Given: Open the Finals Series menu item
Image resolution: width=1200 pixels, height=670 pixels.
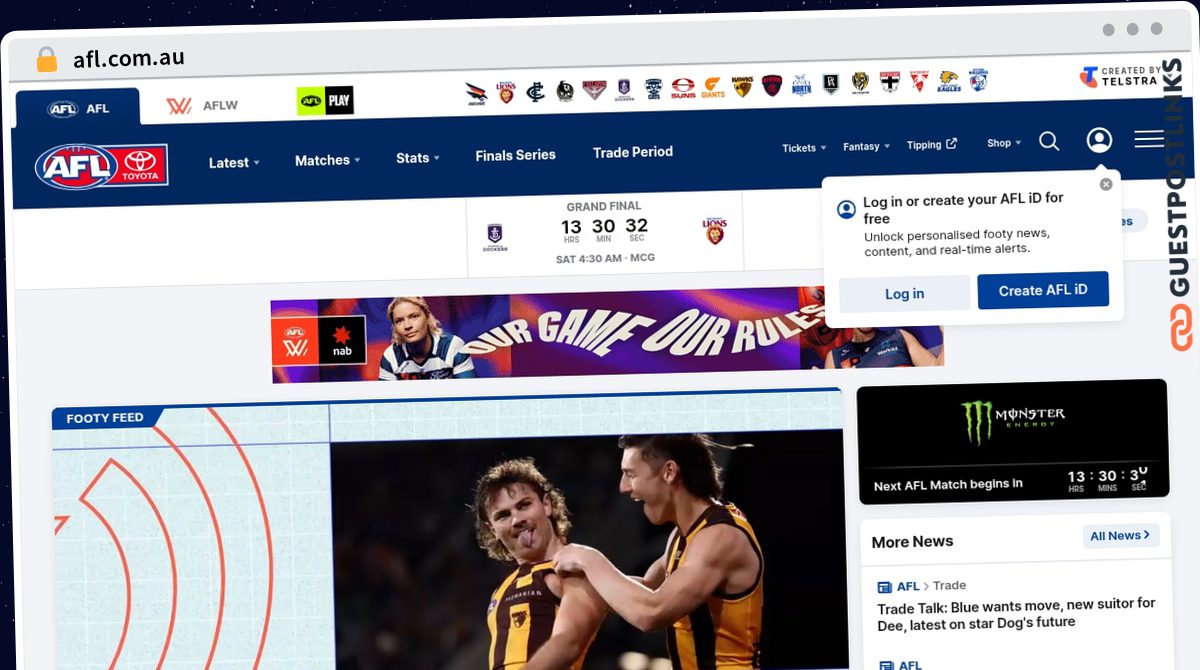Looking at the screenshot, I should (515, 155).
